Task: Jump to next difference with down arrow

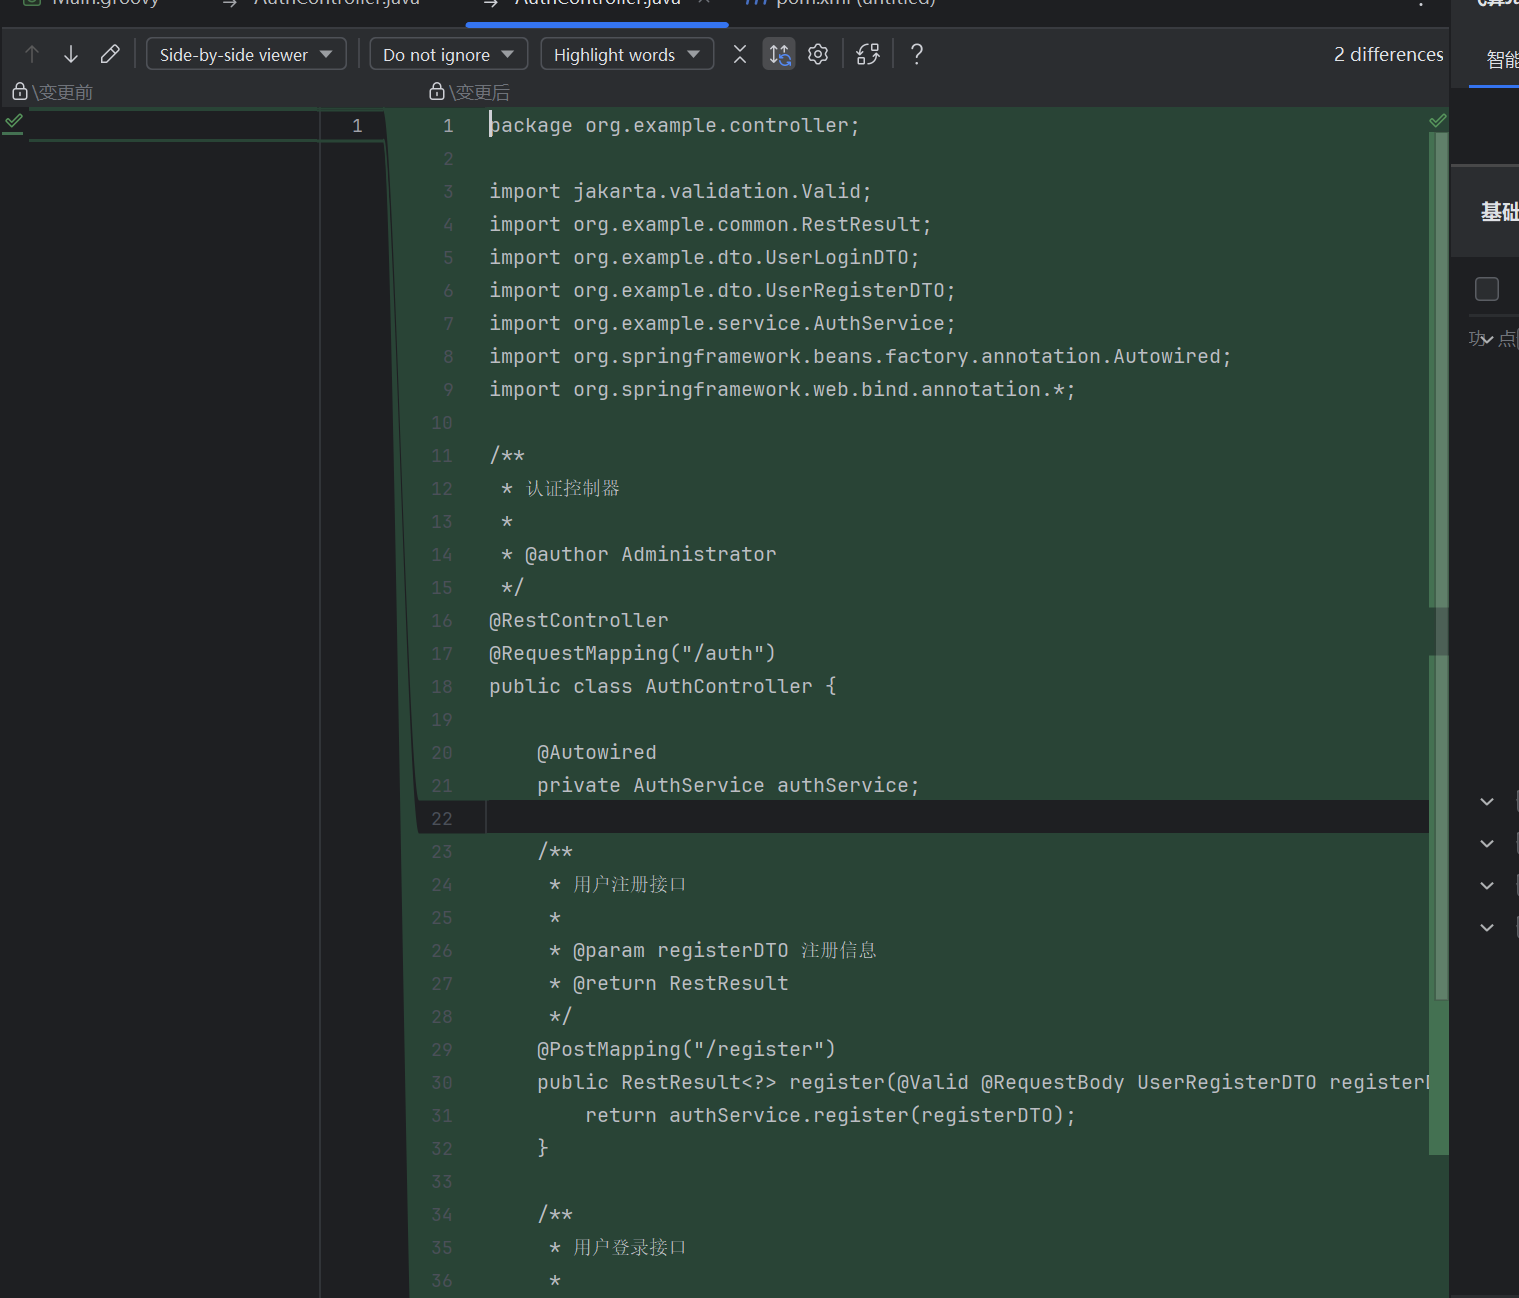Action: [71, 54]
